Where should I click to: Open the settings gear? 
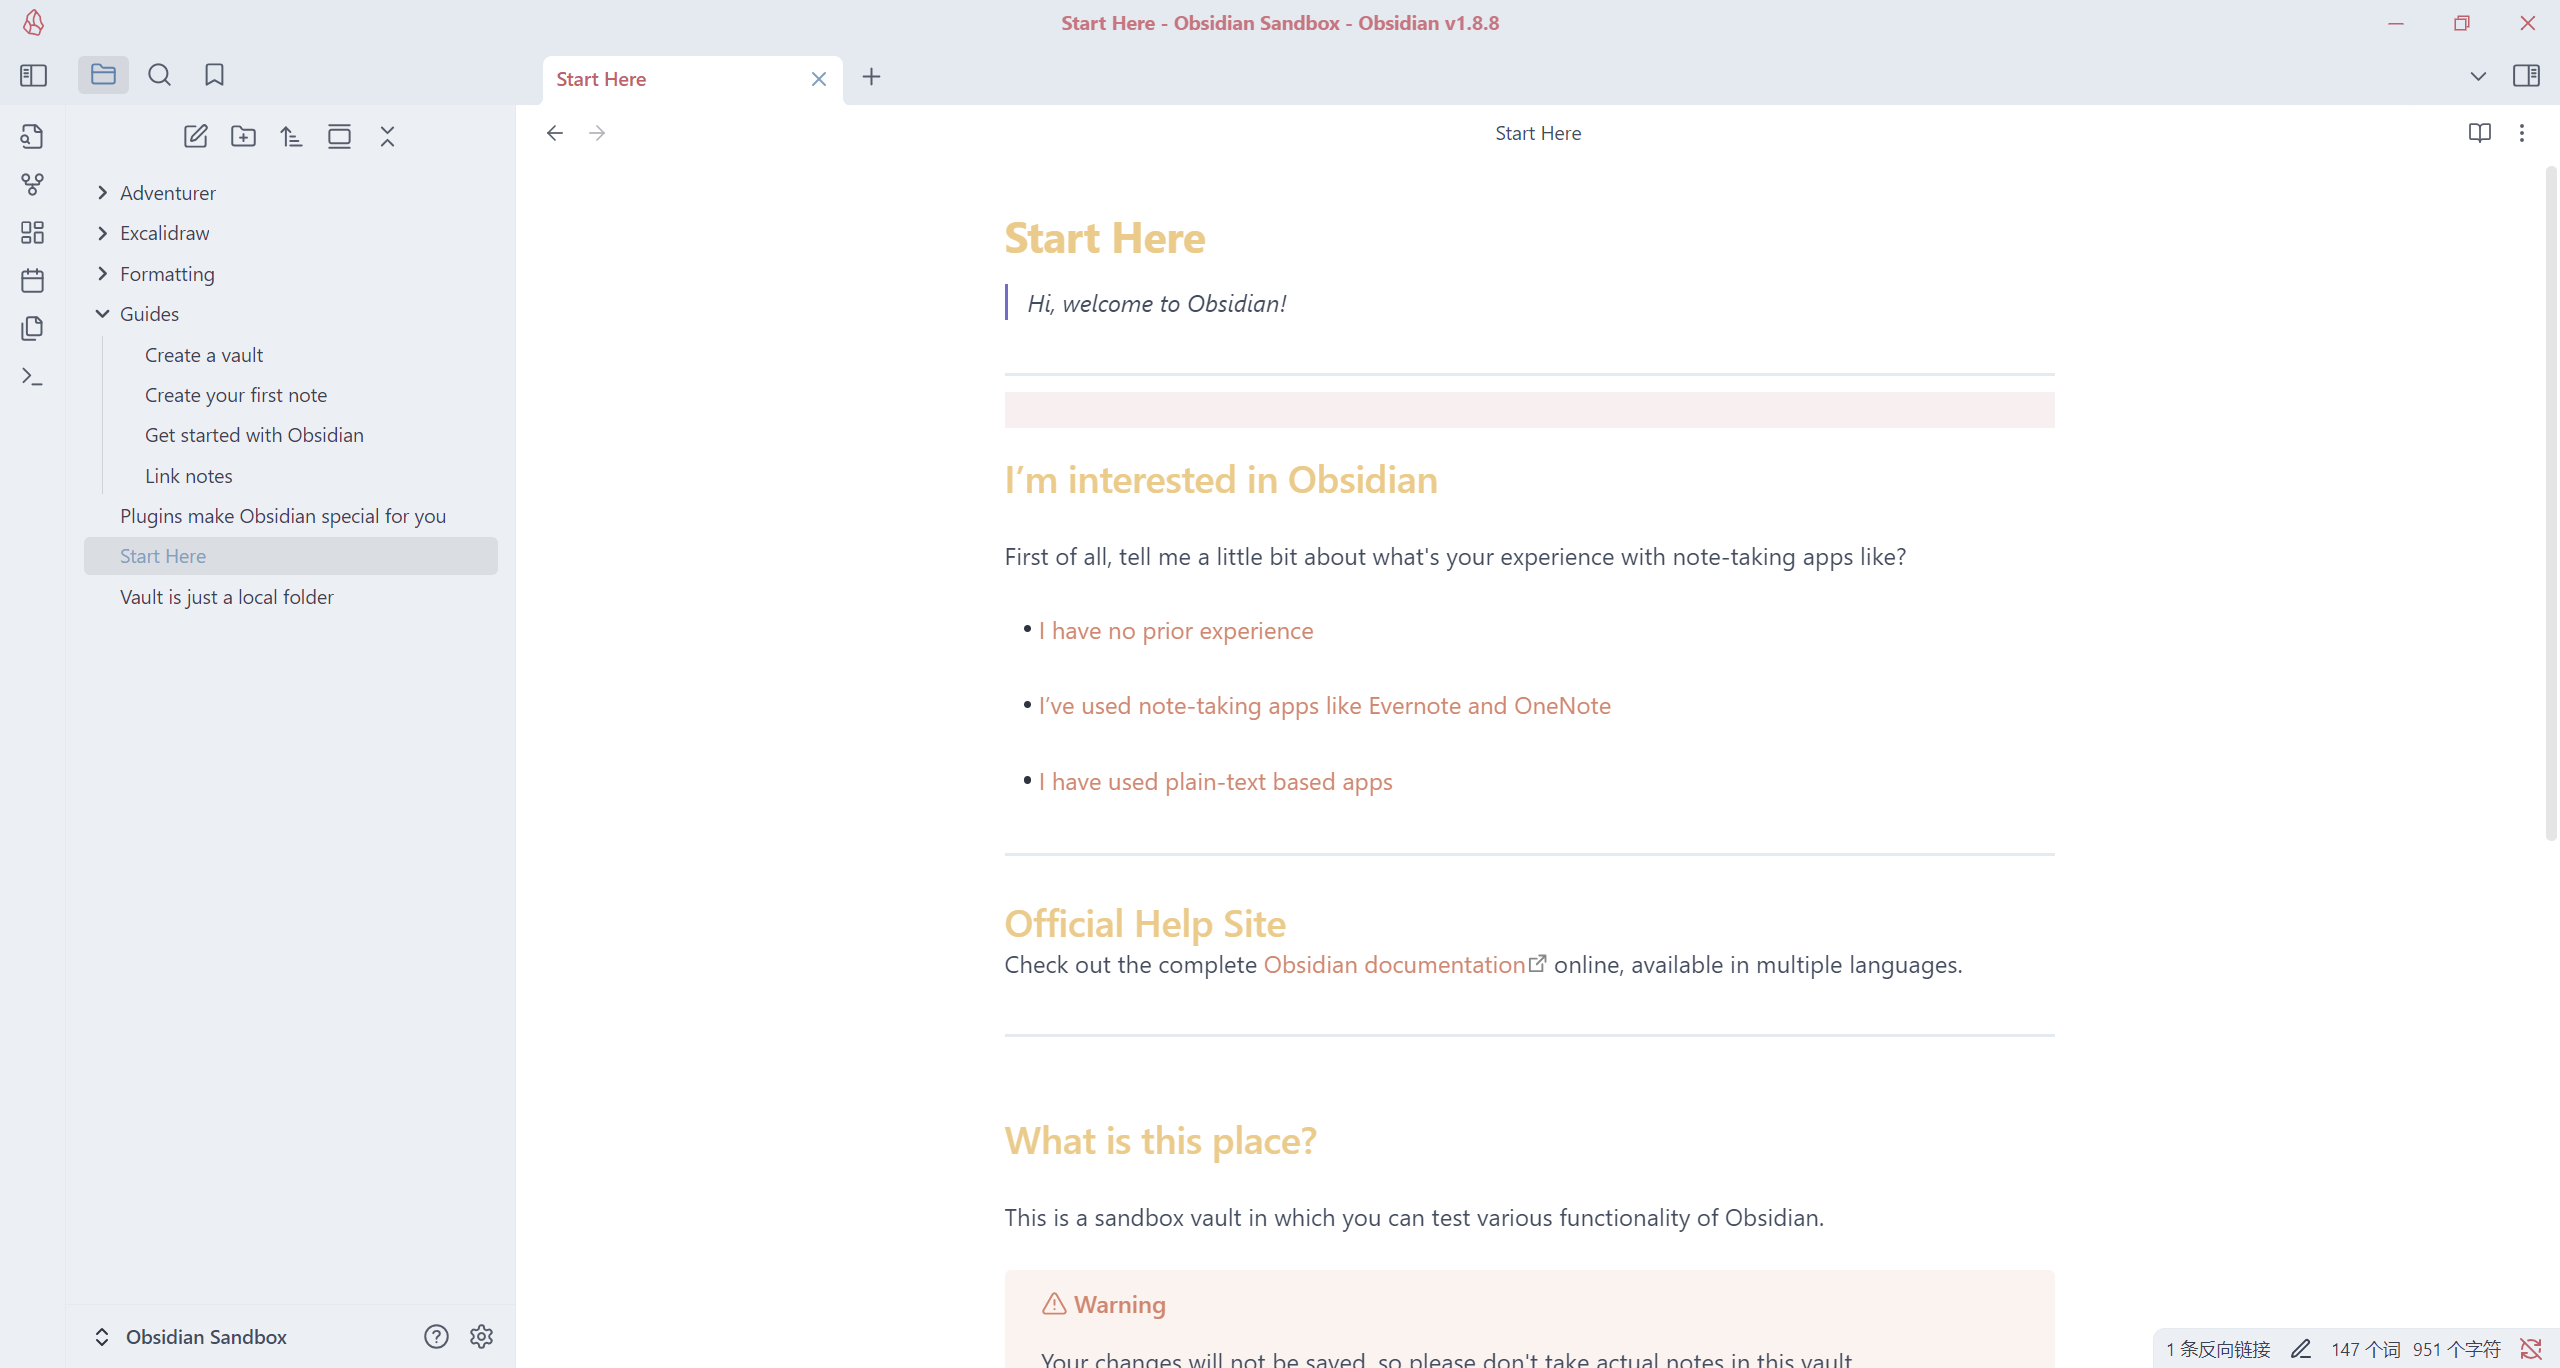(481, 1337)
